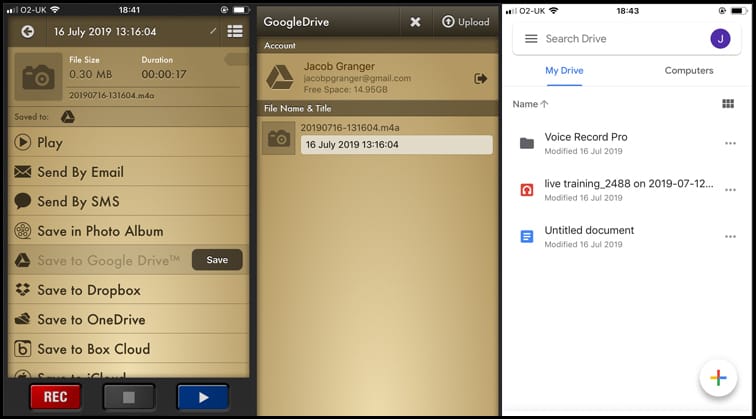Tap the Search Drive field
This screenshot has width=756, height=419.
(626, 39)
